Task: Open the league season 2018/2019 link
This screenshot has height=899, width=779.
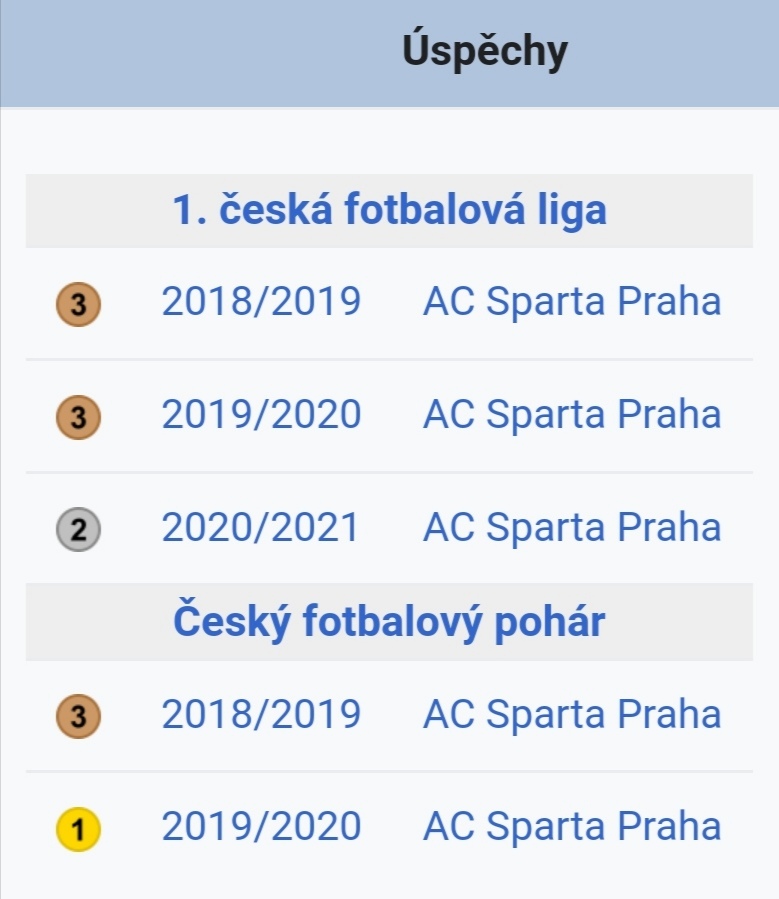Action: (x=261, y=301)
